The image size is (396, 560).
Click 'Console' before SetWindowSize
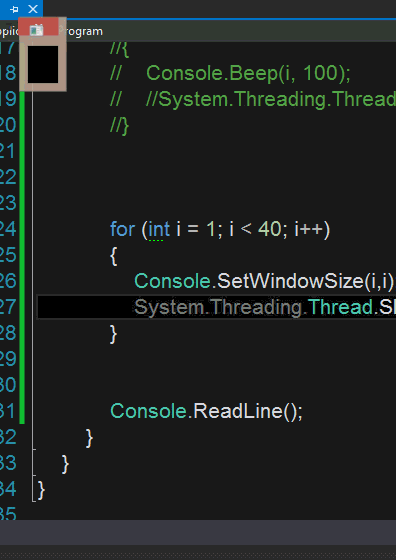173,281
